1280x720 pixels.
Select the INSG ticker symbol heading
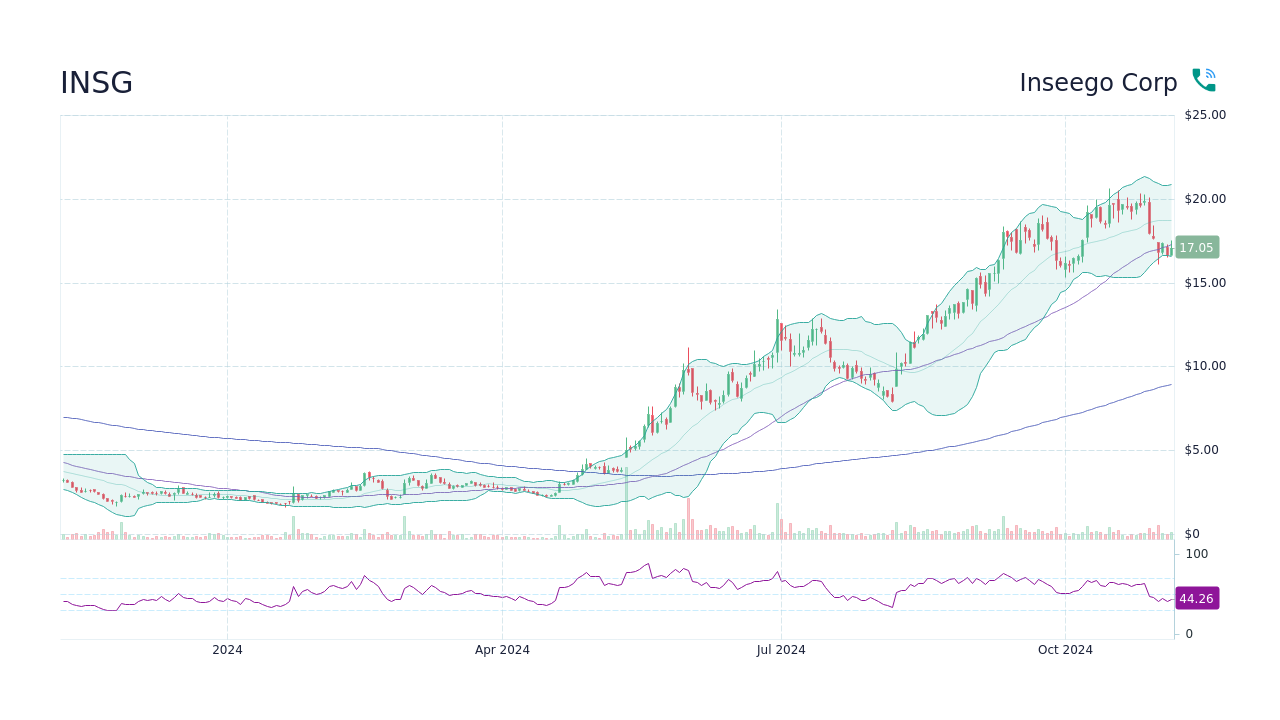[96, 83]
